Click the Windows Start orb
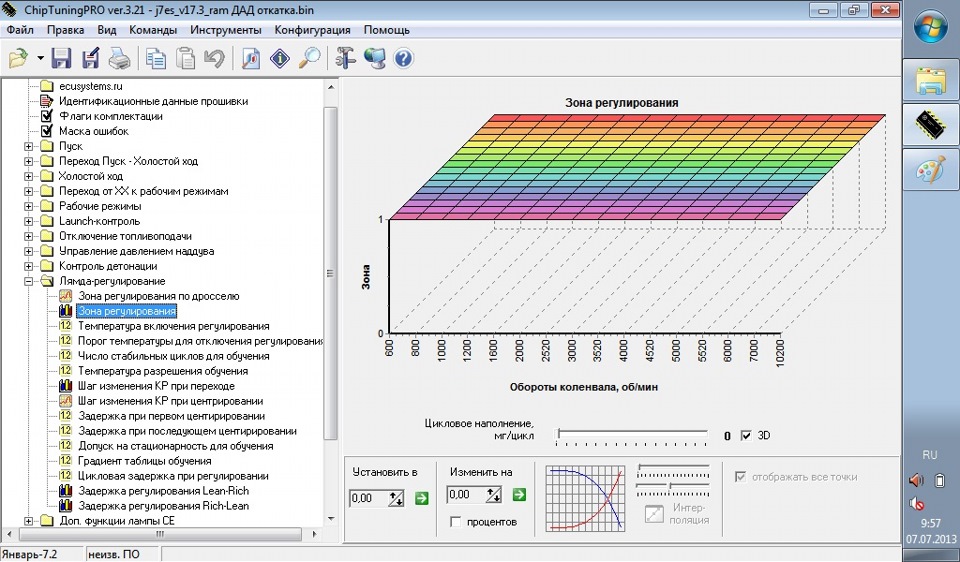This screenshot has width=960, height=562. 930,27
